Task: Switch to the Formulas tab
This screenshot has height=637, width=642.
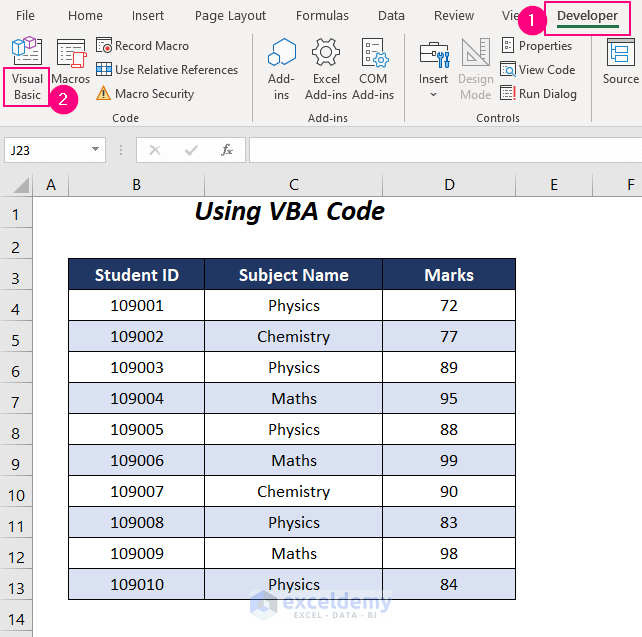Action: pyautogui.click(x=322, y=16)
